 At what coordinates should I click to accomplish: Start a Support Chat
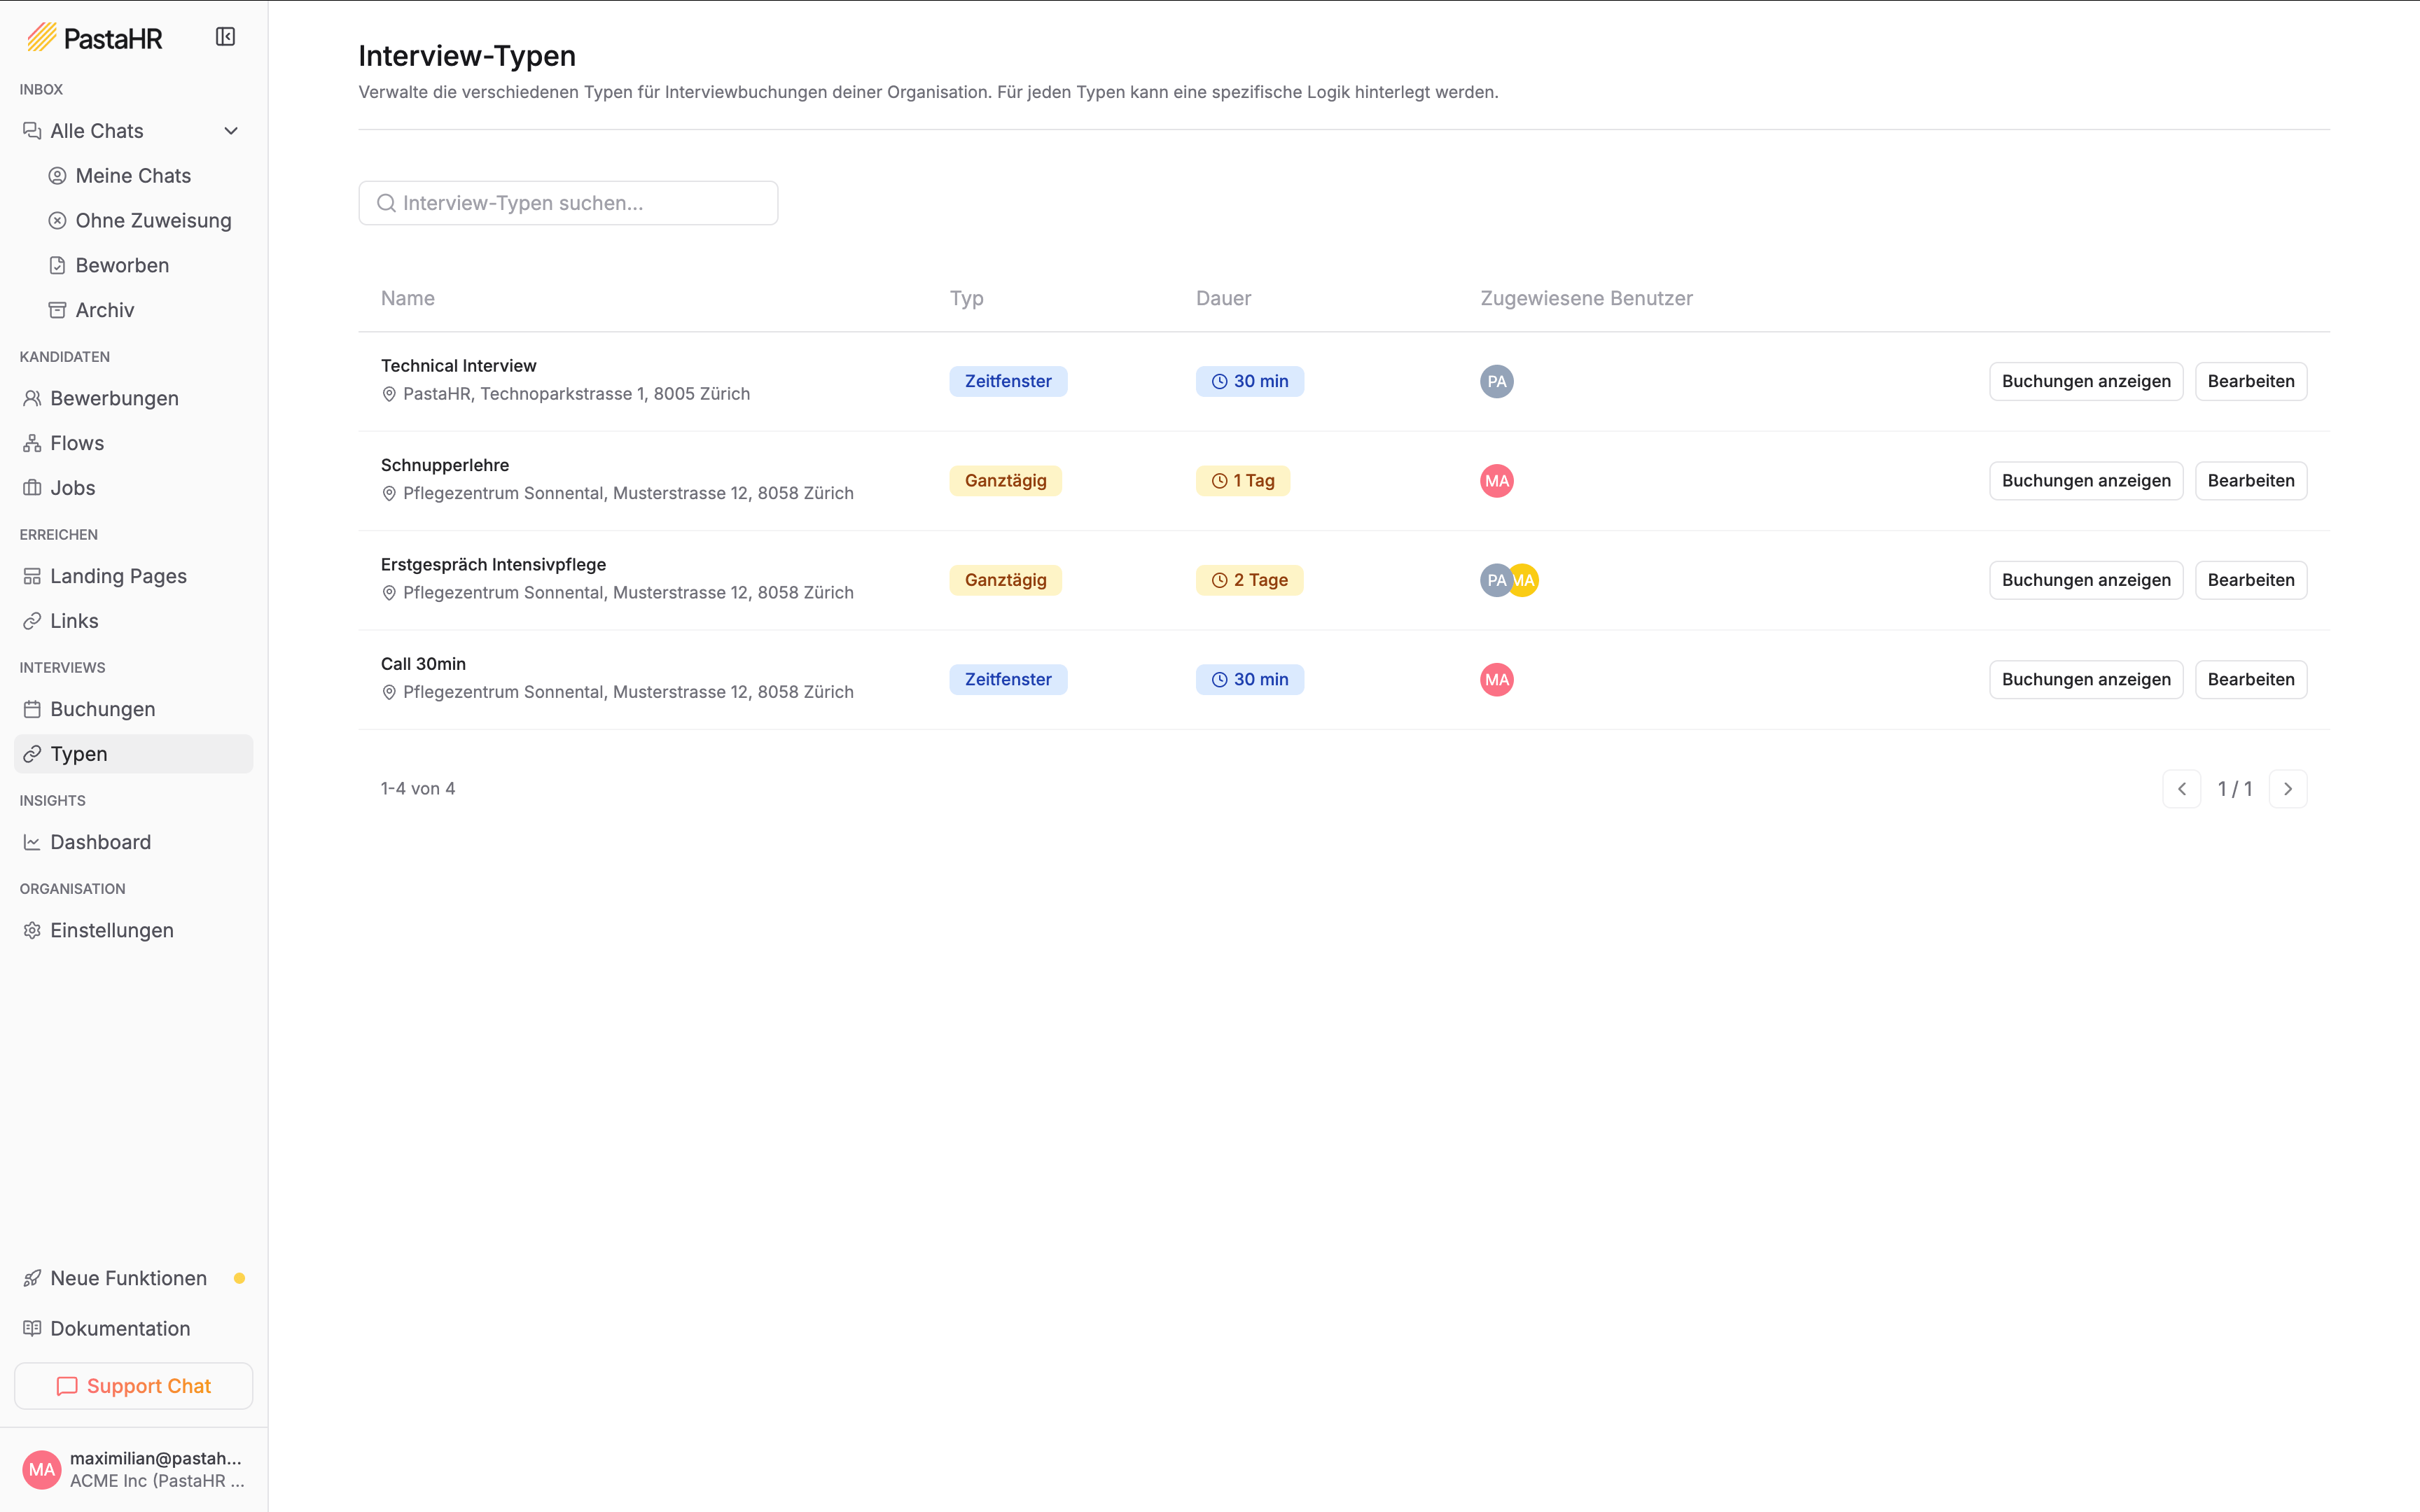click(133, 1386)
